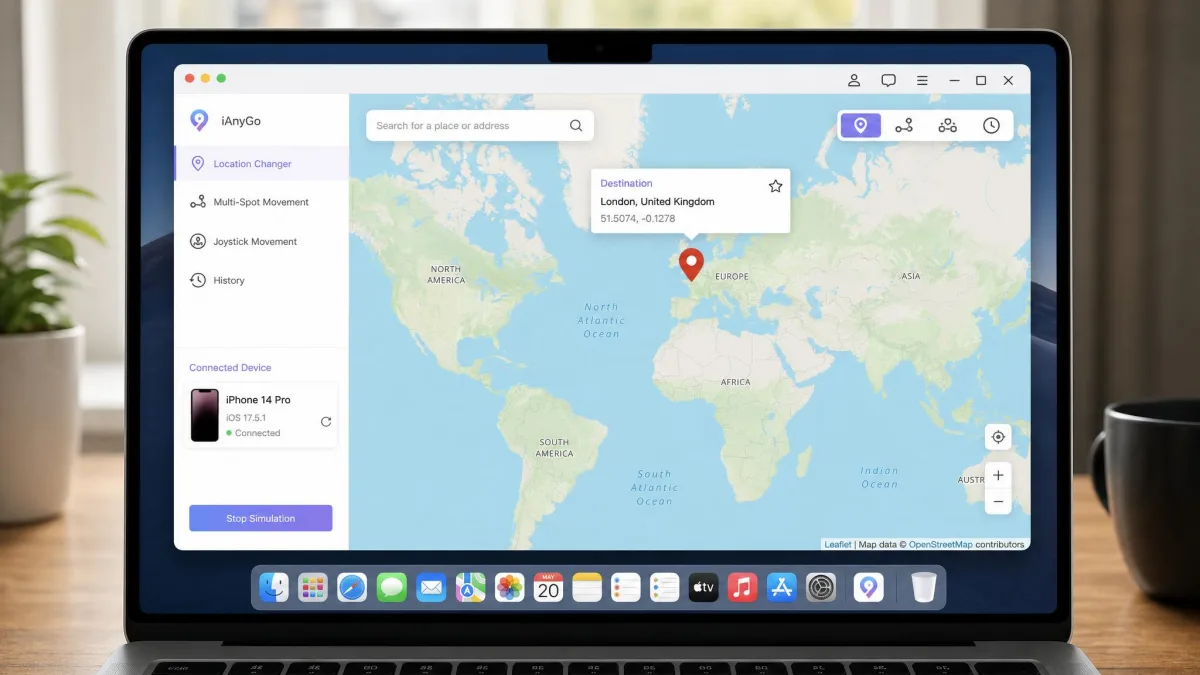Open Finder from the Dock
1200x675 pixels.
274,588
